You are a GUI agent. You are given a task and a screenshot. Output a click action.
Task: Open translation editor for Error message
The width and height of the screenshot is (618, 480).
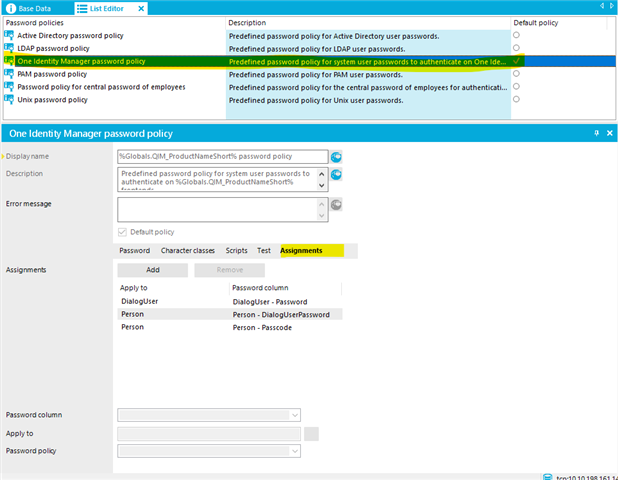(x=336, y=205)
